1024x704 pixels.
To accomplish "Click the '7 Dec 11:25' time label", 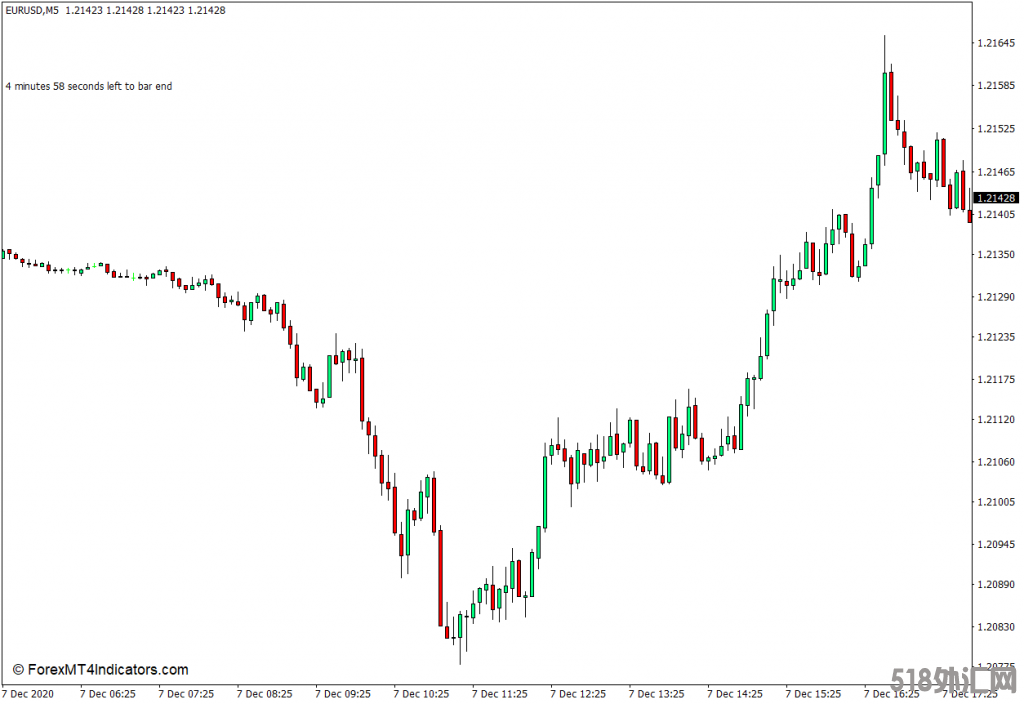I will coord(500,694).
